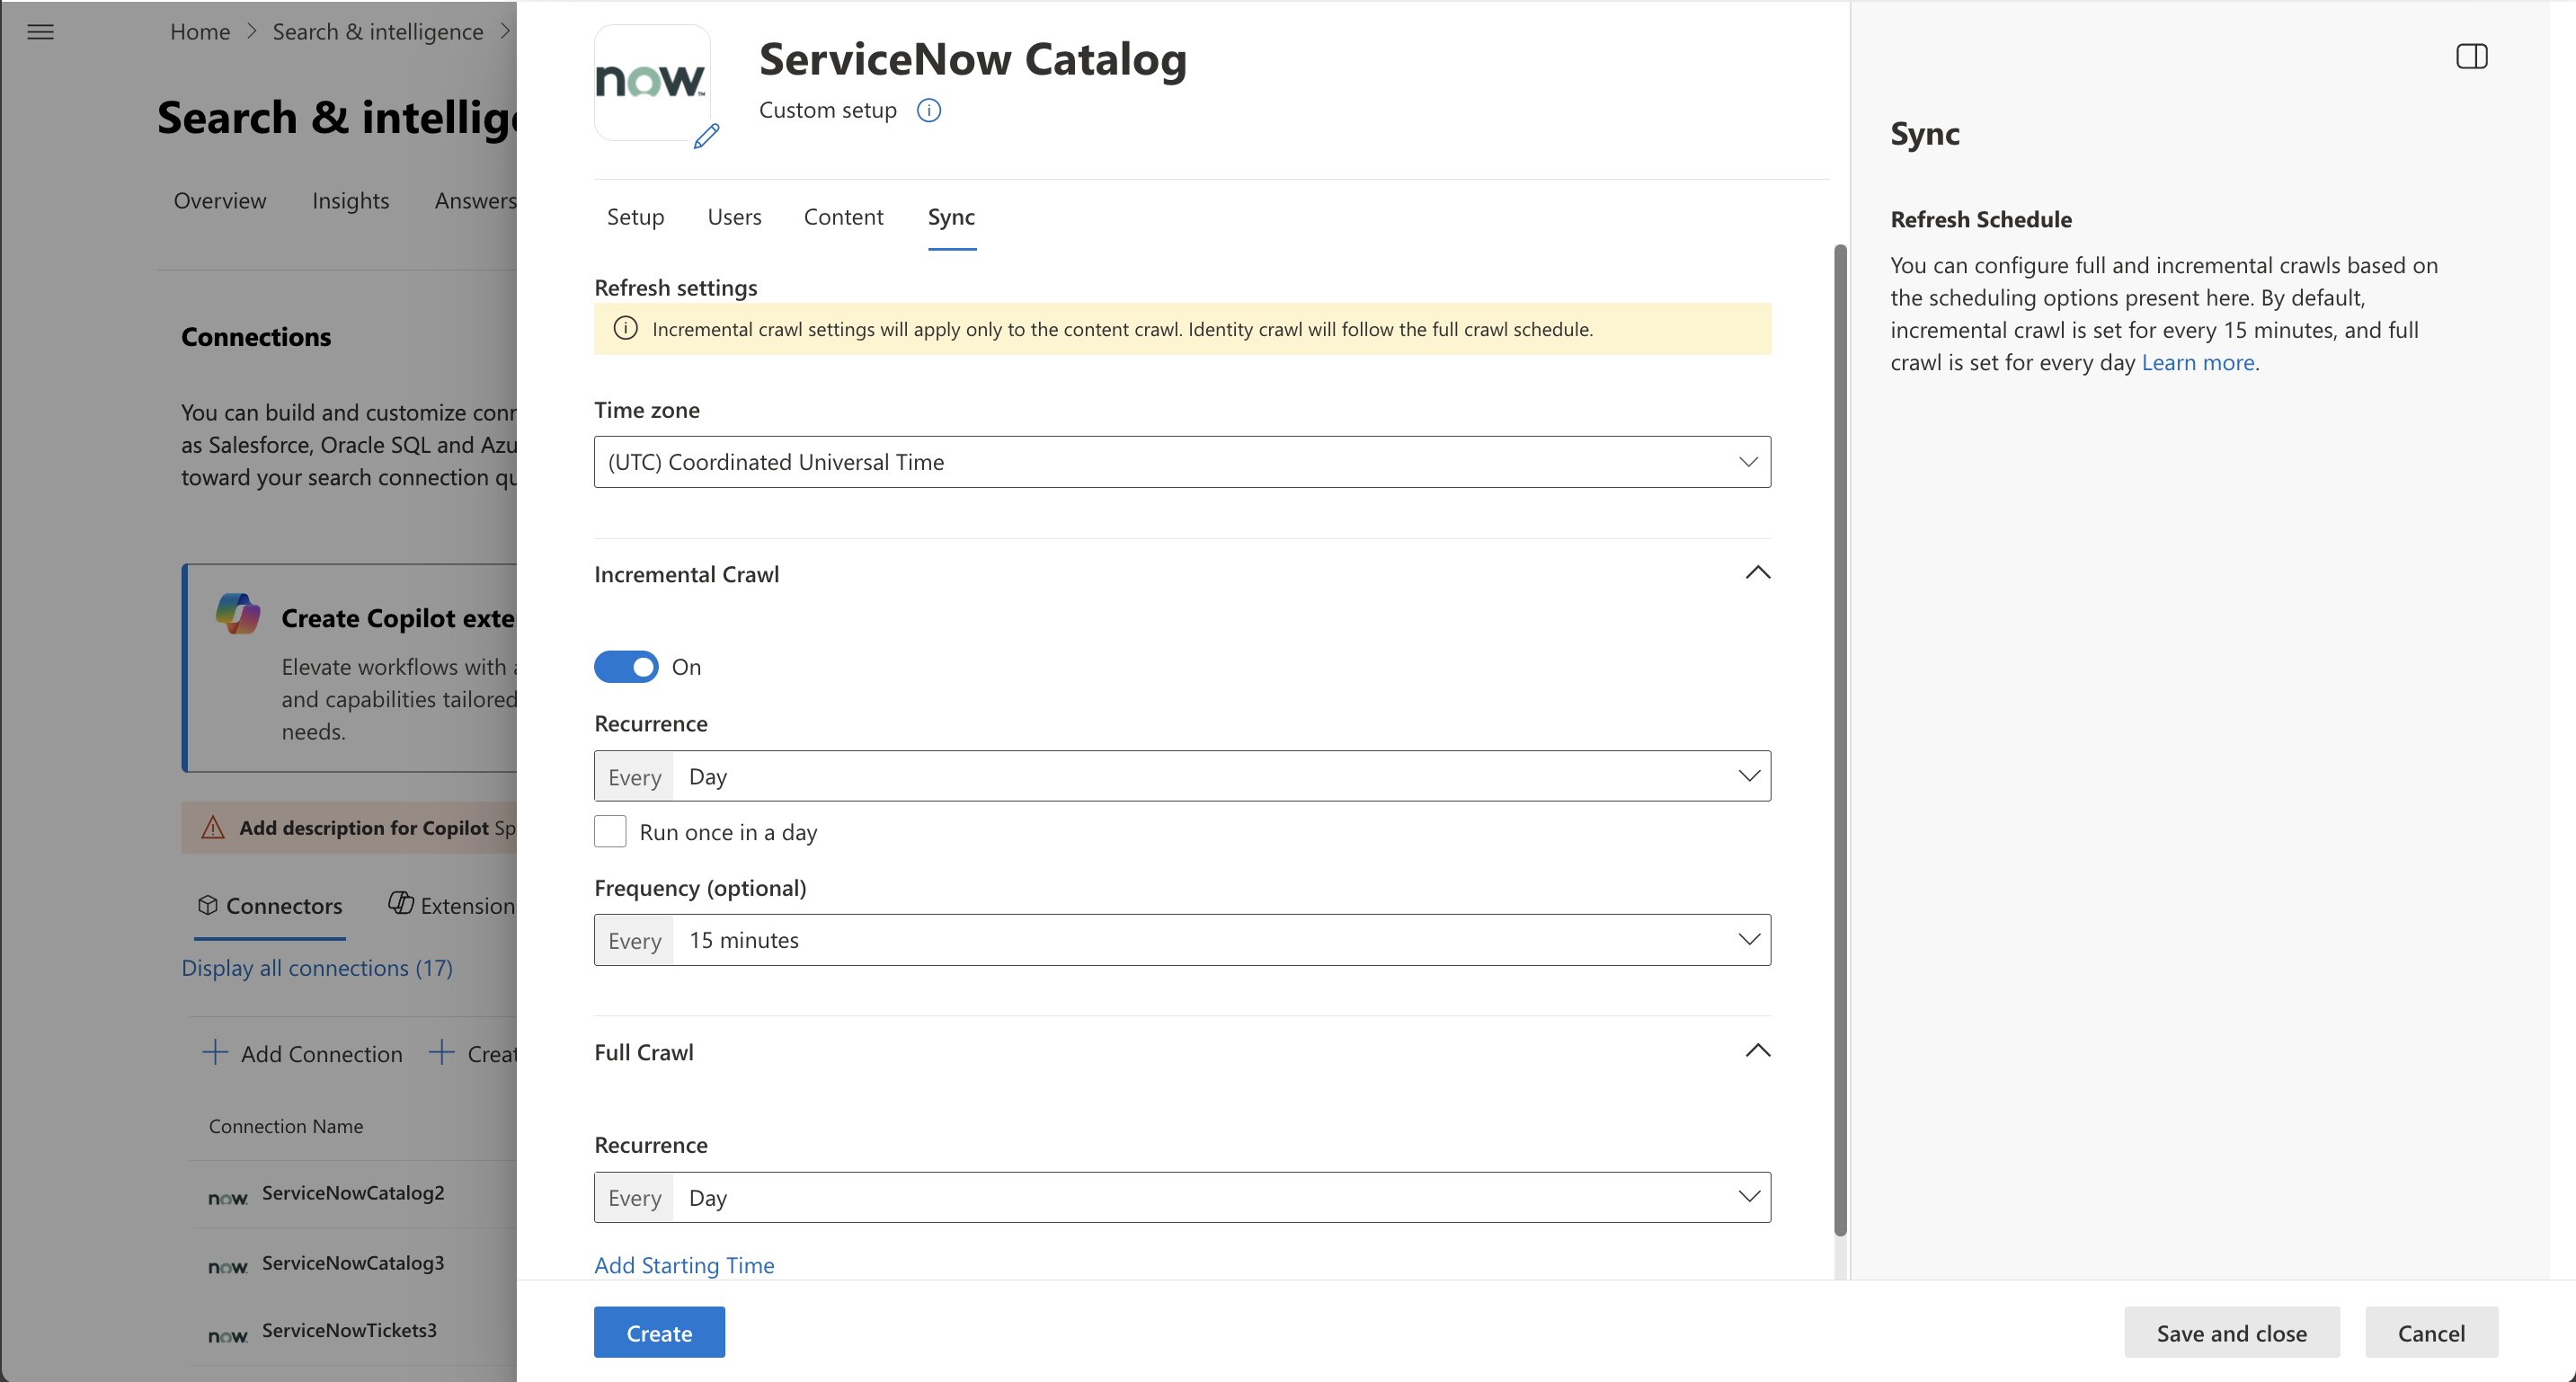Click the Copilot icon in the extension card

click(238, 614)
